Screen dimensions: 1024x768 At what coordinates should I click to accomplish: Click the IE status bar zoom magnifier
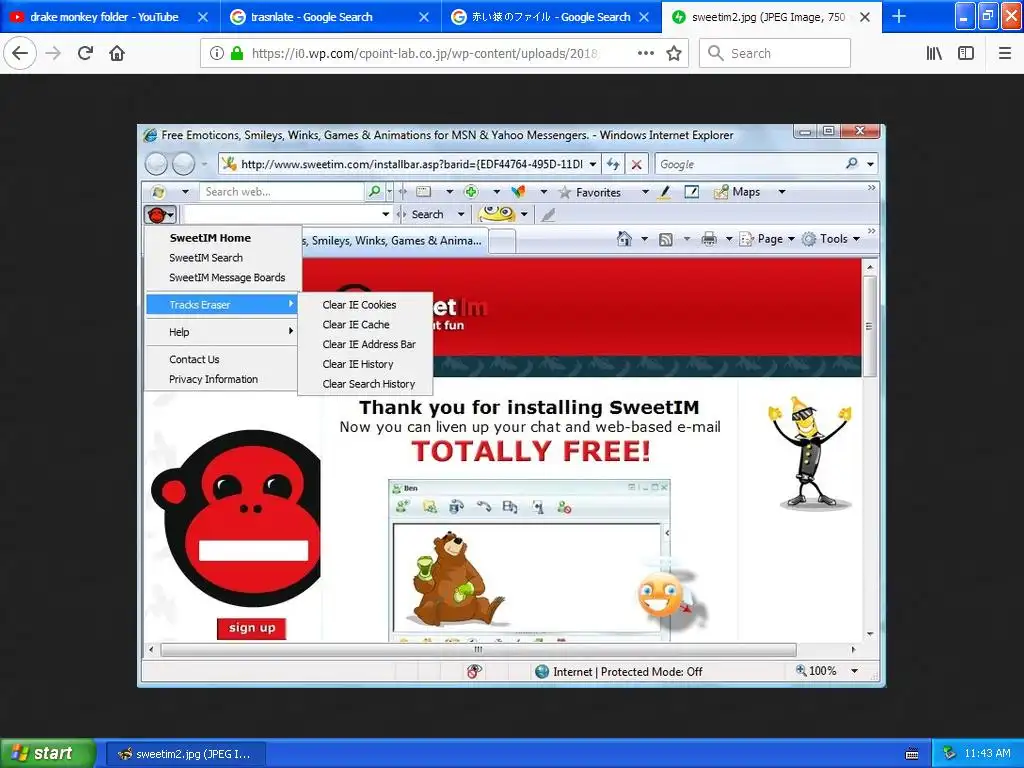801,670
